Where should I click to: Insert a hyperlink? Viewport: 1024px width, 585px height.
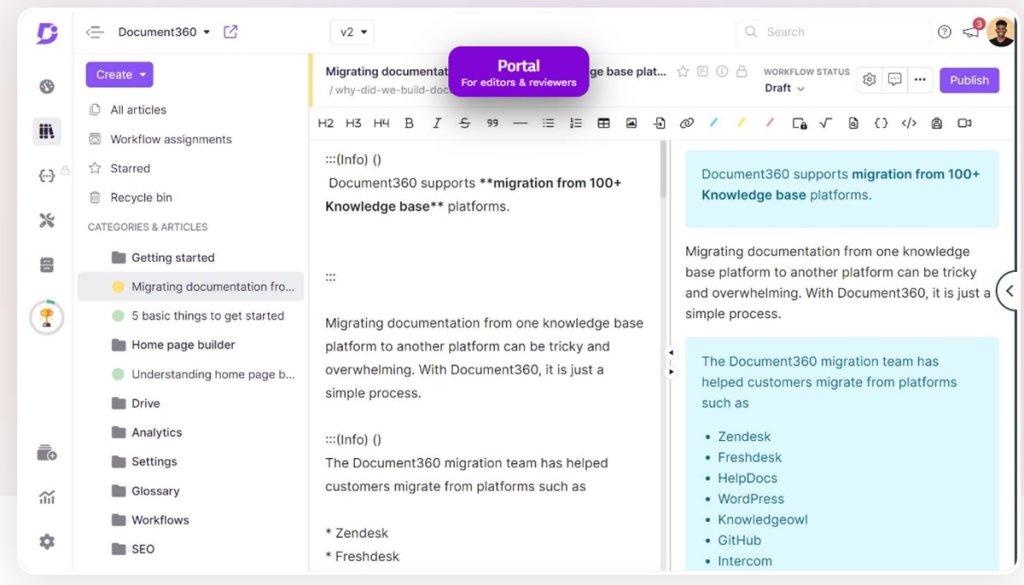(686, 123)
